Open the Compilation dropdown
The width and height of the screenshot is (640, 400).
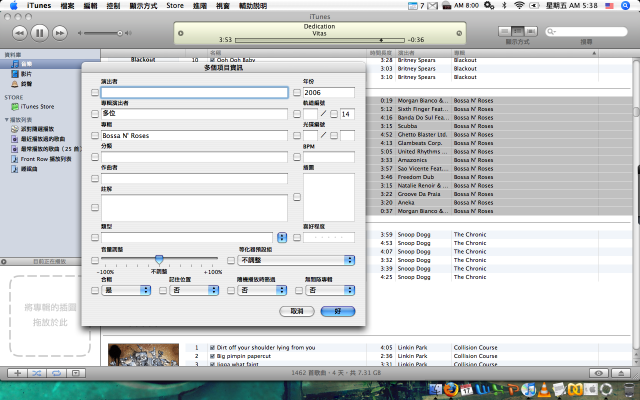[126, 290]
